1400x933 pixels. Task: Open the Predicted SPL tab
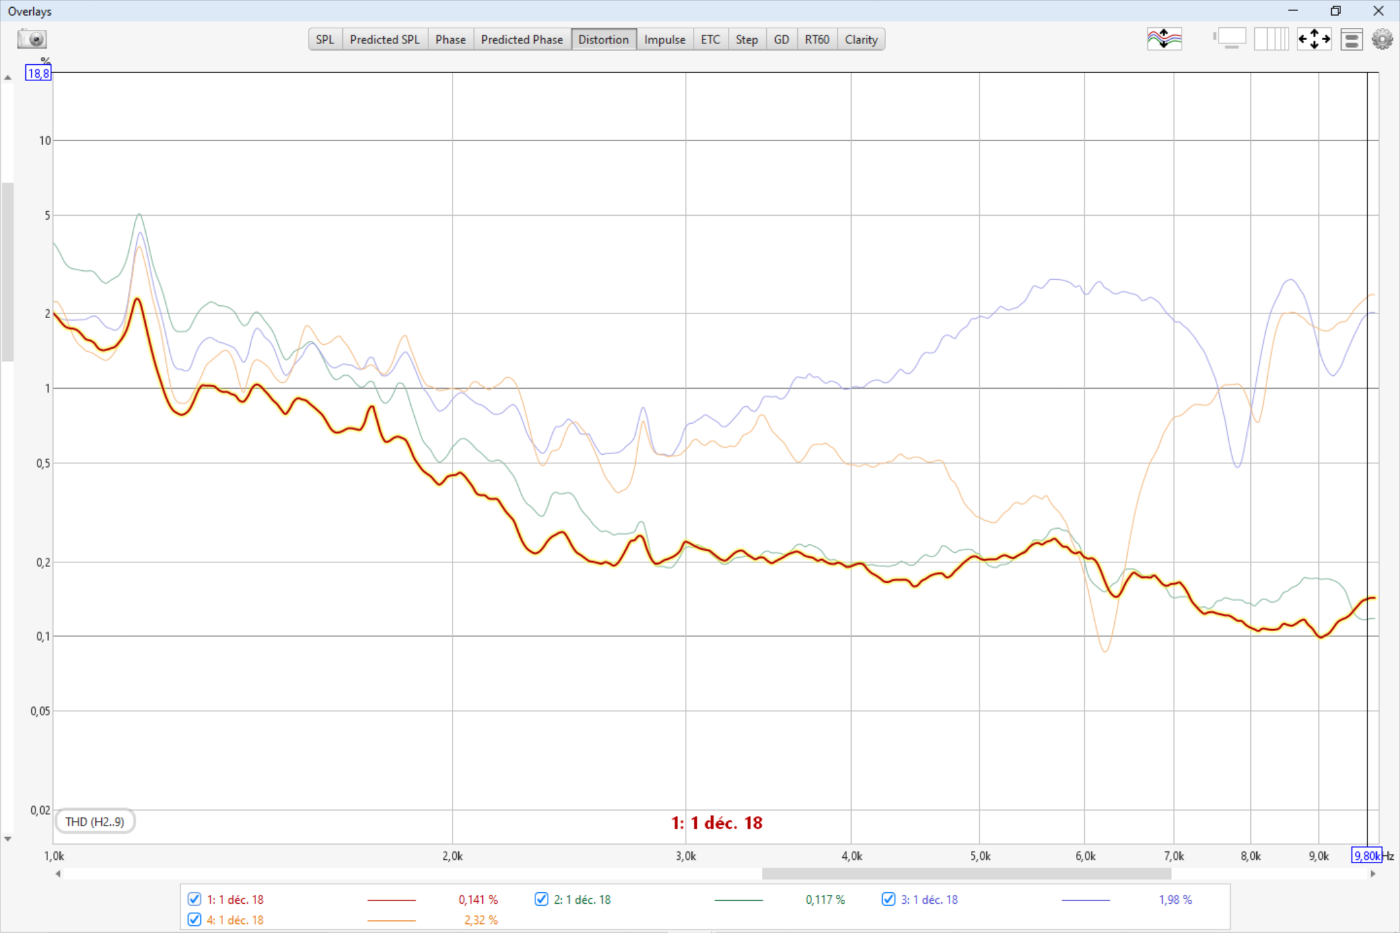coord(384,40)
